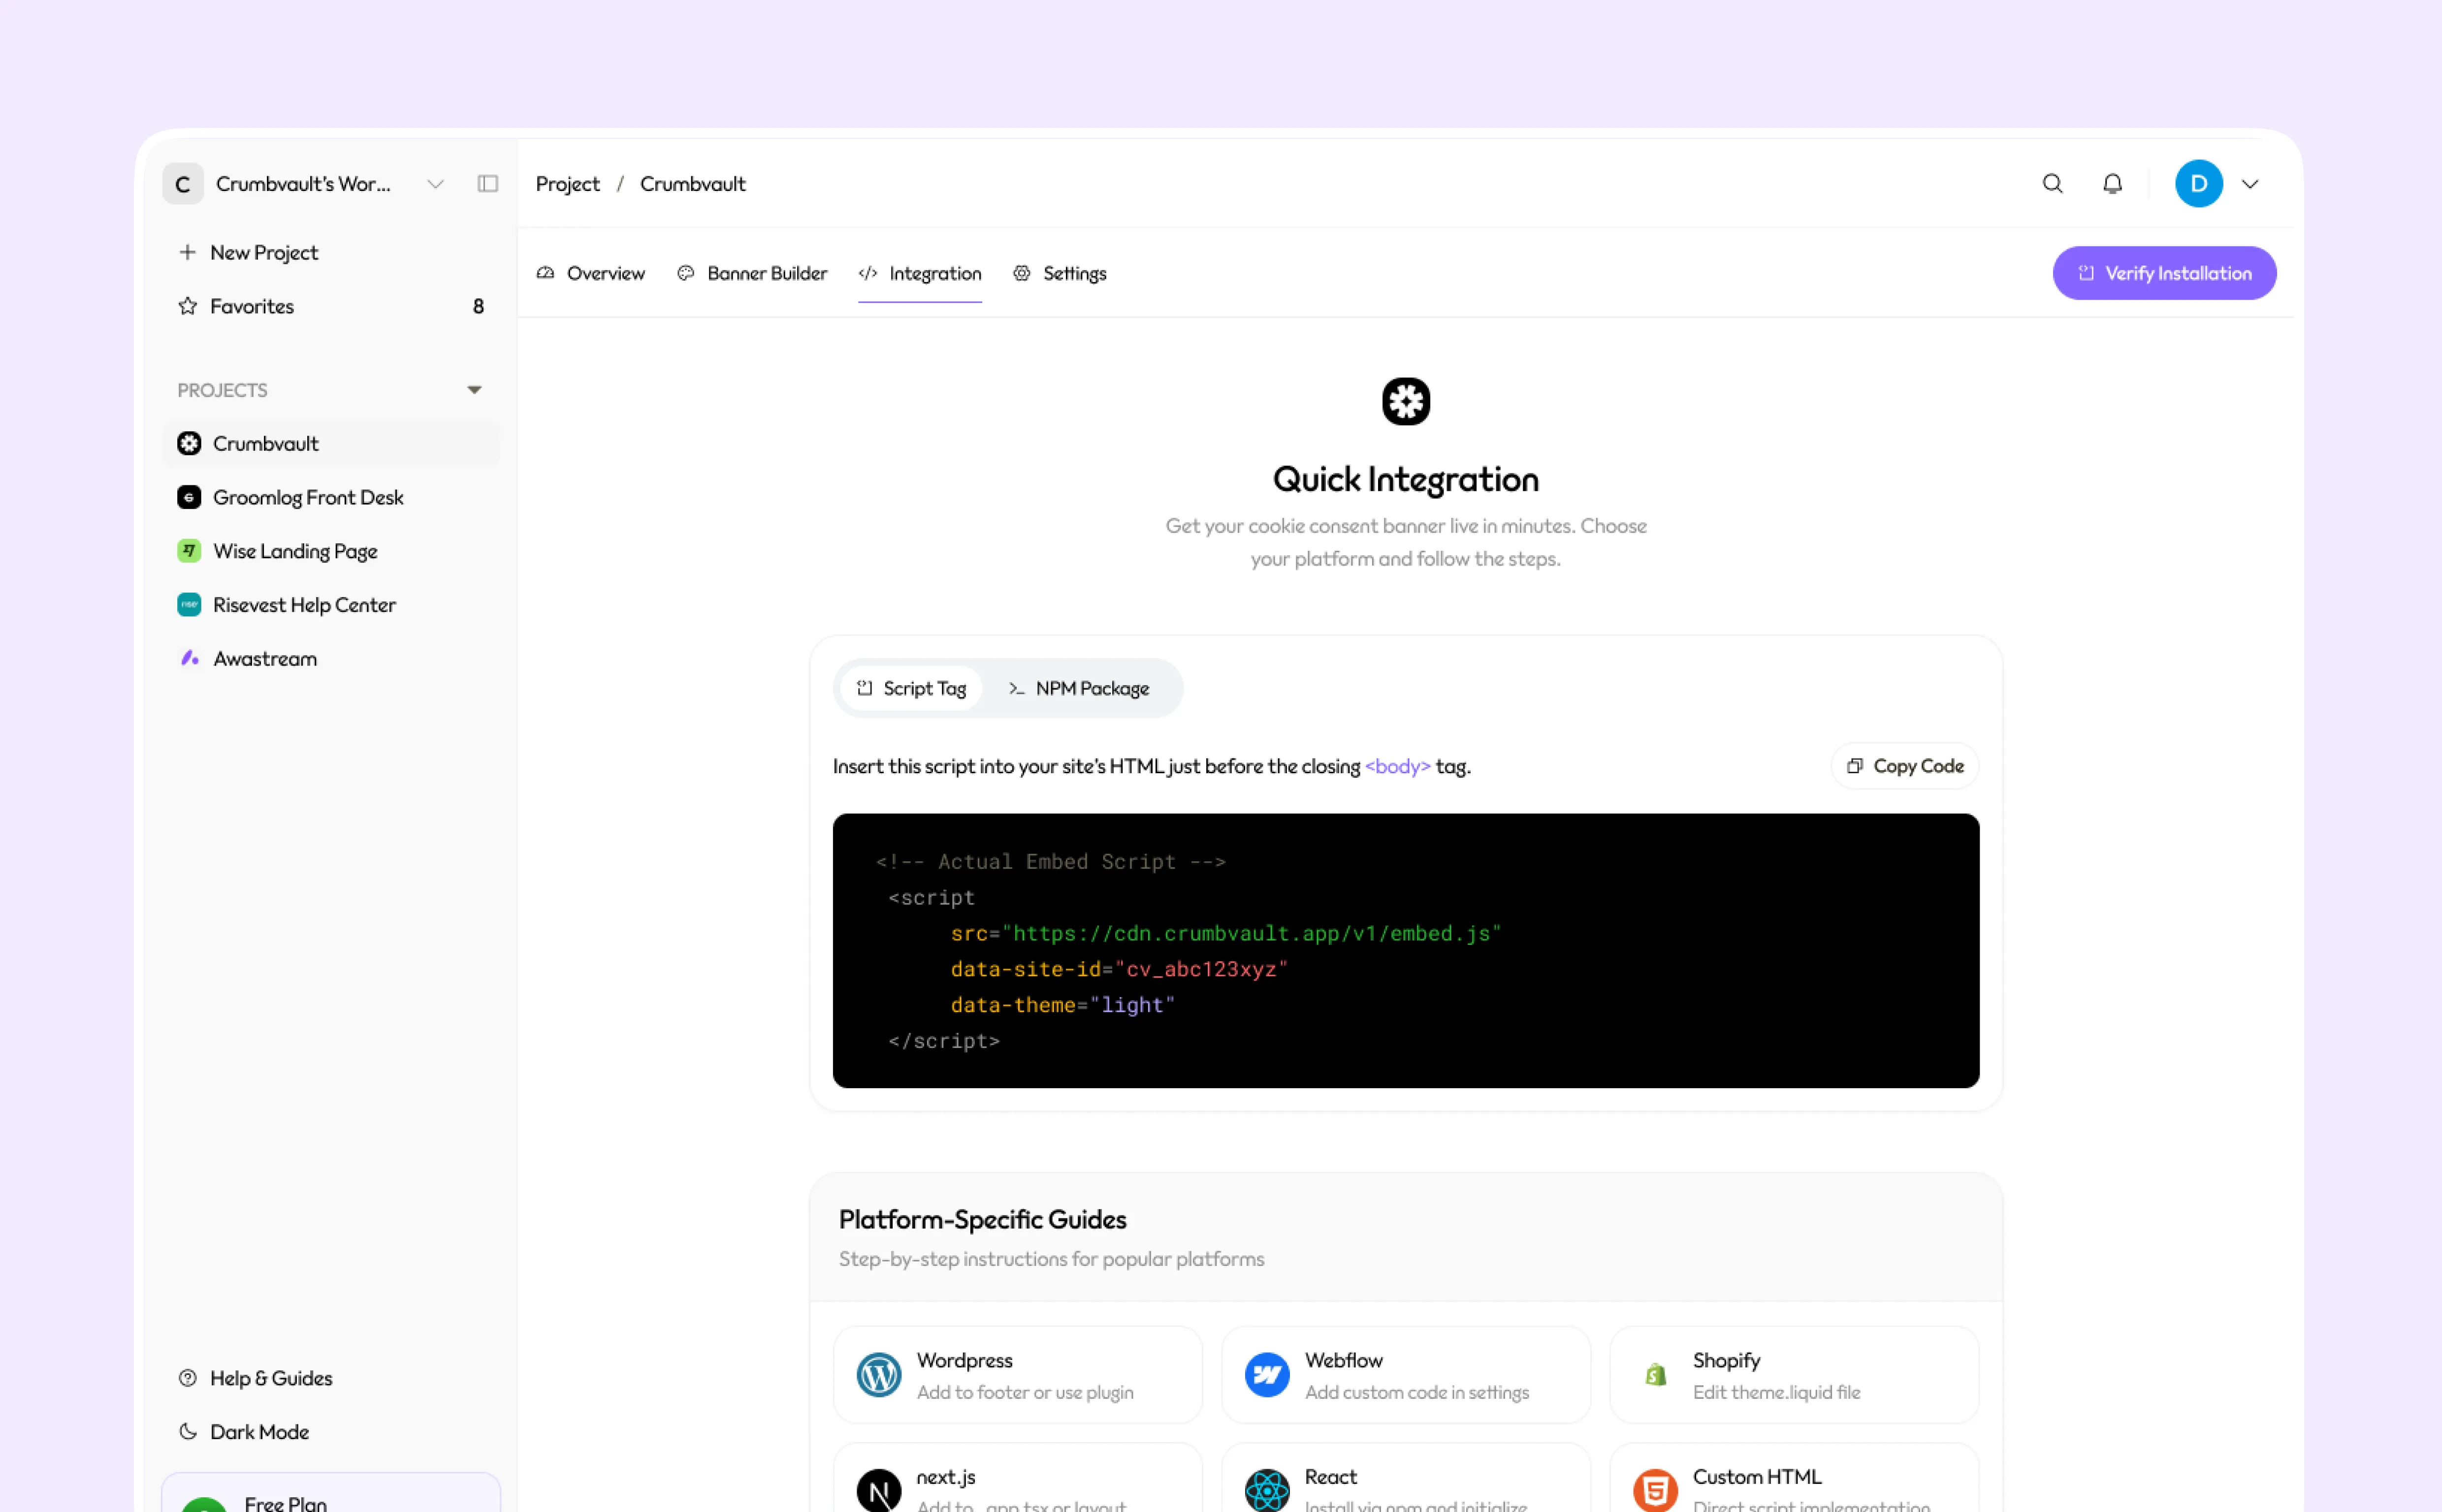Screen dimensions: 2442x1512
Task: Click the Verify Installation button
Action: pos(2164,273)
